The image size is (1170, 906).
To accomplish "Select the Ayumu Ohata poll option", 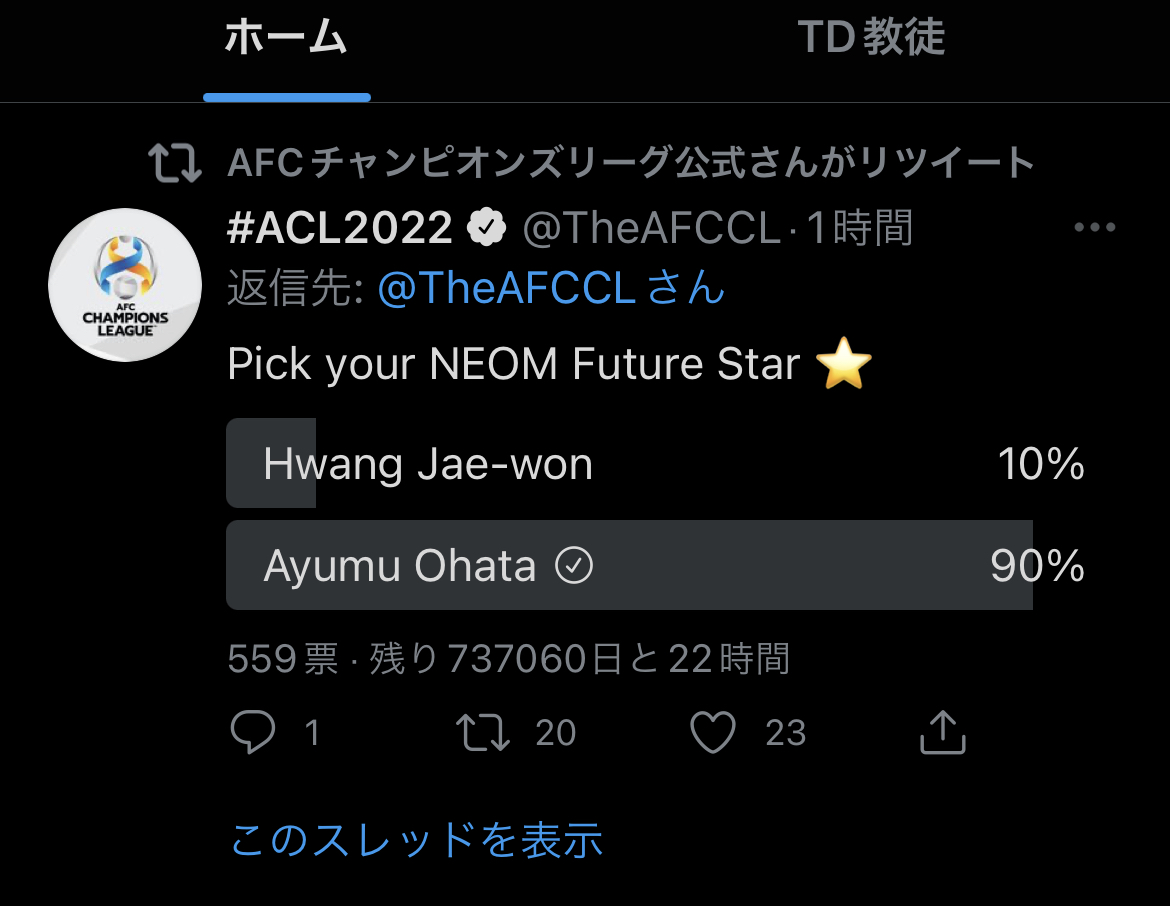I will 655,566.
